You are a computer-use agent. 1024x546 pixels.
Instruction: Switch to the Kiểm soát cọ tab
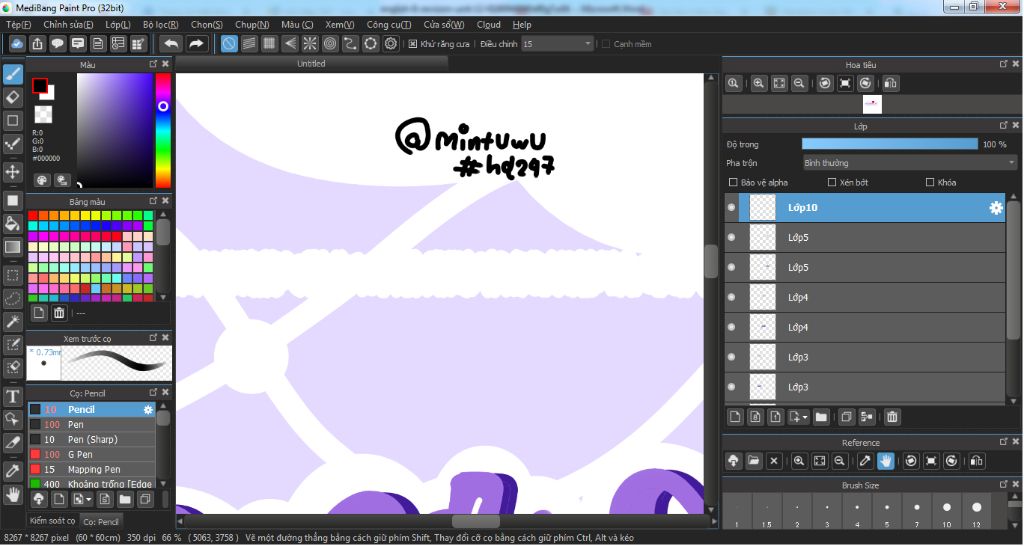coord(52,521)
